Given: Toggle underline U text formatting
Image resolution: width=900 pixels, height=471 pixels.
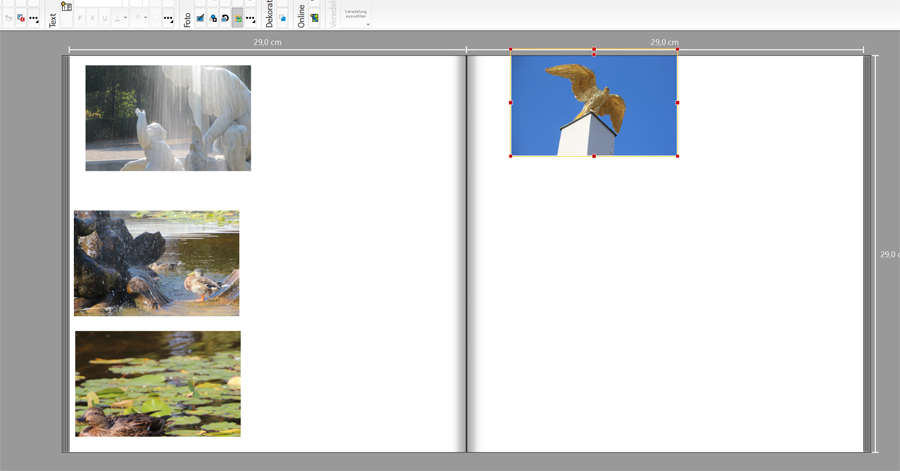Looking at the screenshot, I should (x=104, y=18).
